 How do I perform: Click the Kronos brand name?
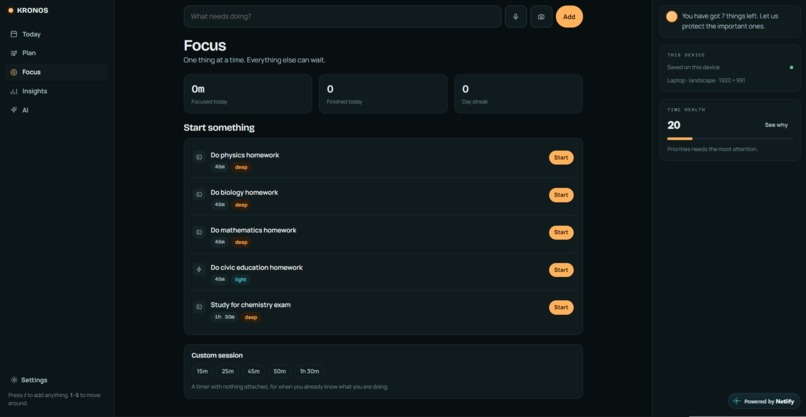(x=32, y=10)
